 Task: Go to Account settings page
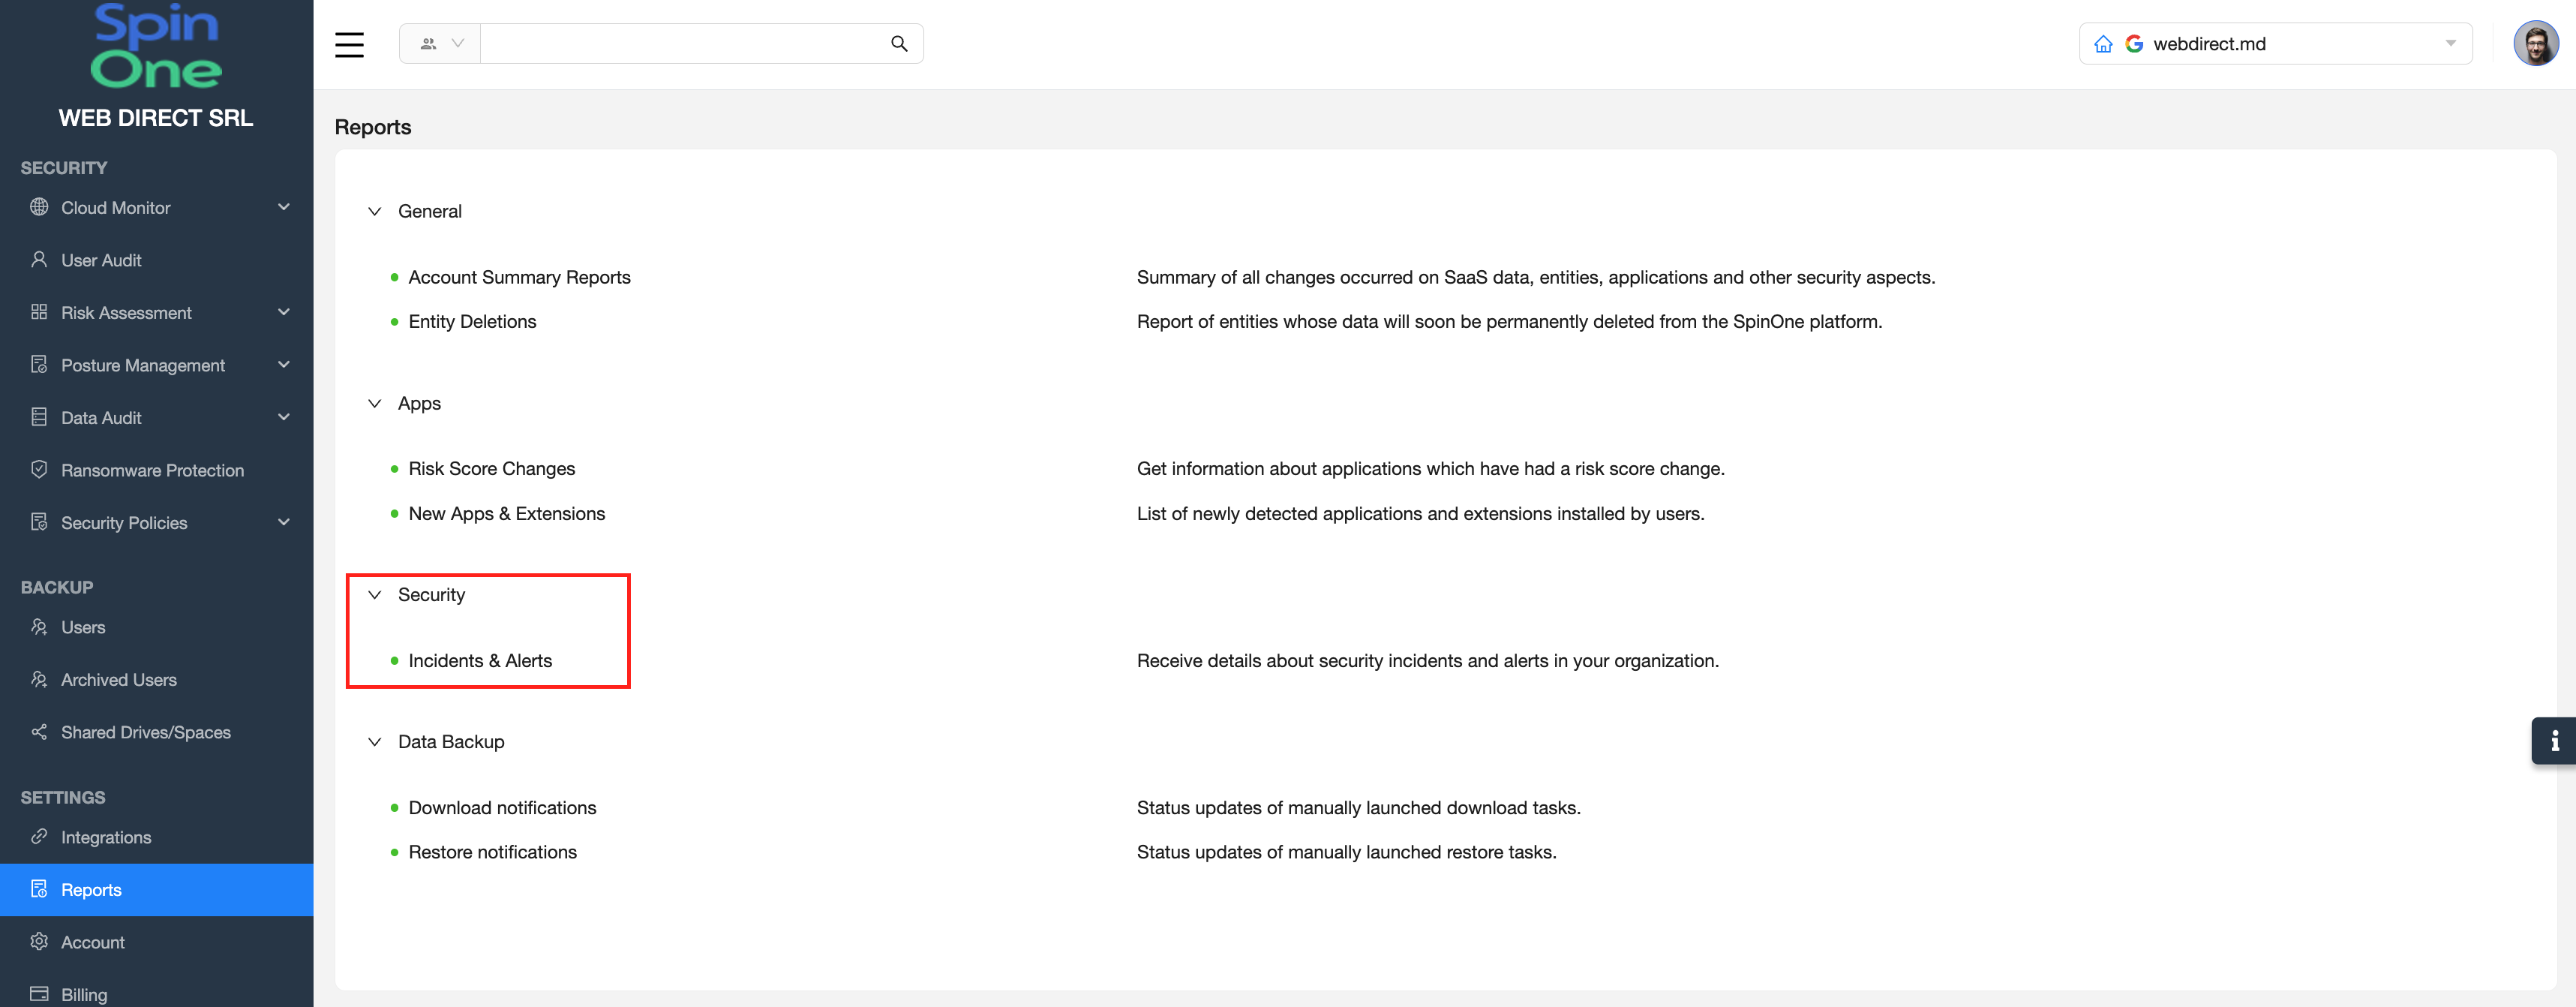(x=93, y=942)
